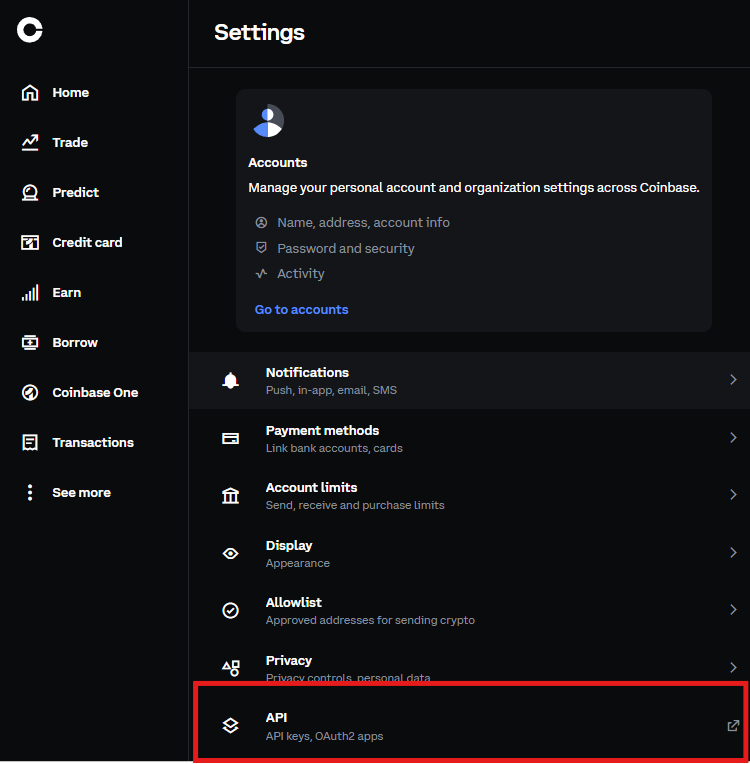The height and width of the screenshot is (764, 750).
Task: Click 'Push, in-app, email, SMS' text
Action: coord(331,390)
